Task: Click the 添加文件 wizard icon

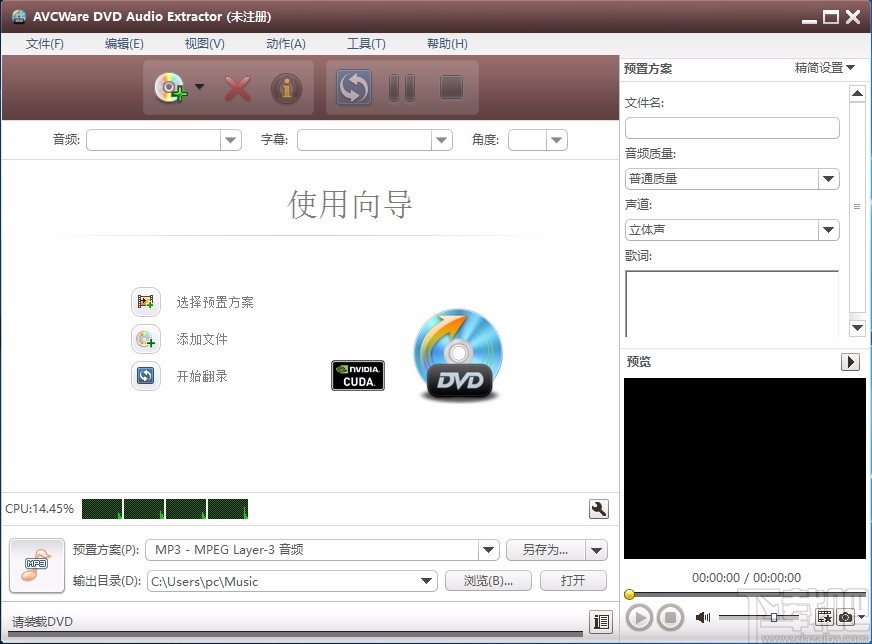Action: [x=146, y=339]
